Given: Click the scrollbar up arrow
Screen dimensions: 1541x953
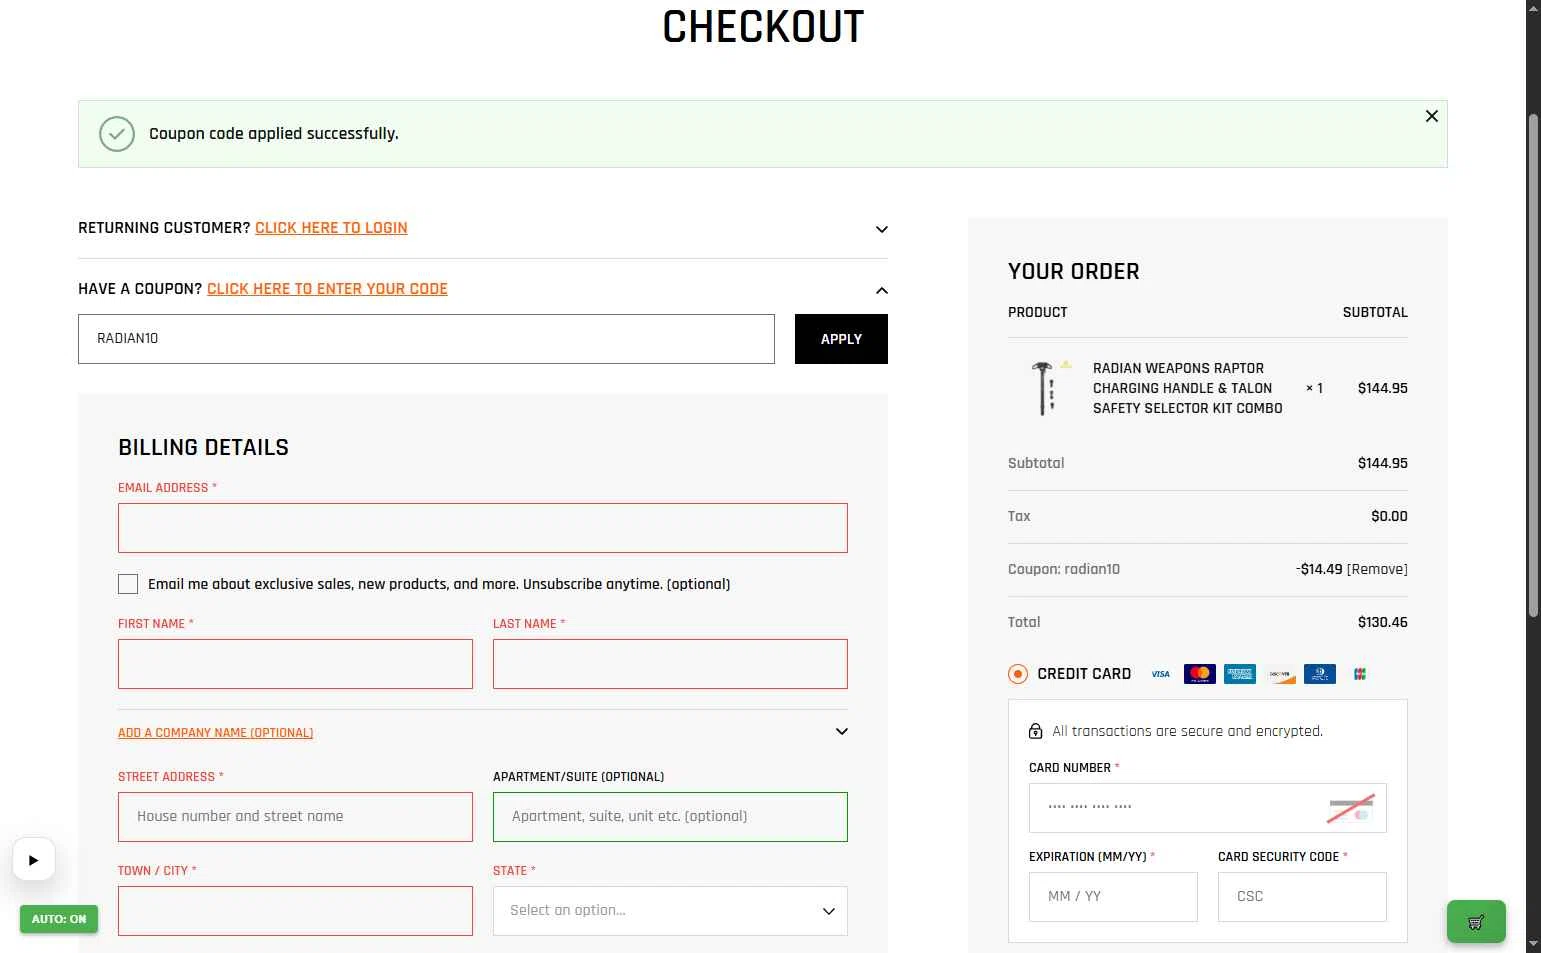Looking at the screenshot, I should coord(1533,8).
